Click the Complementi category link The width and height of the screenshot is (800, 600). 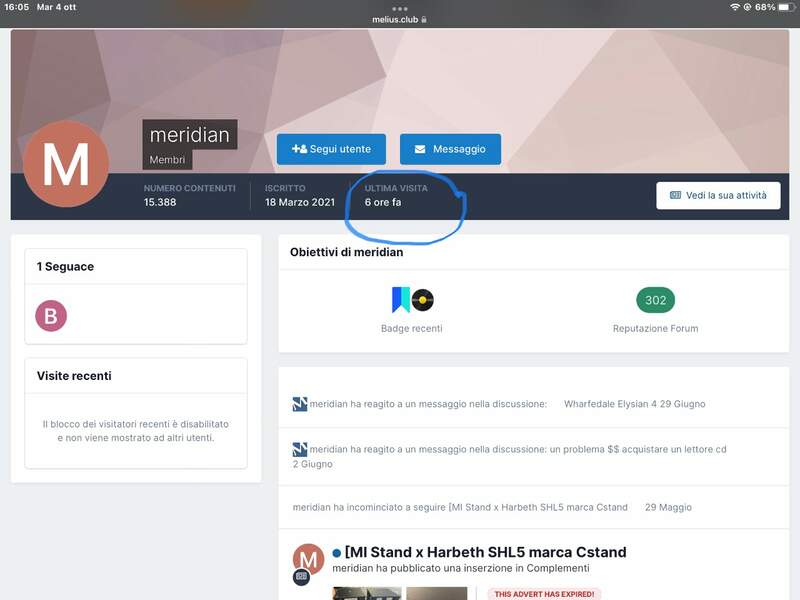coord(556,568)
